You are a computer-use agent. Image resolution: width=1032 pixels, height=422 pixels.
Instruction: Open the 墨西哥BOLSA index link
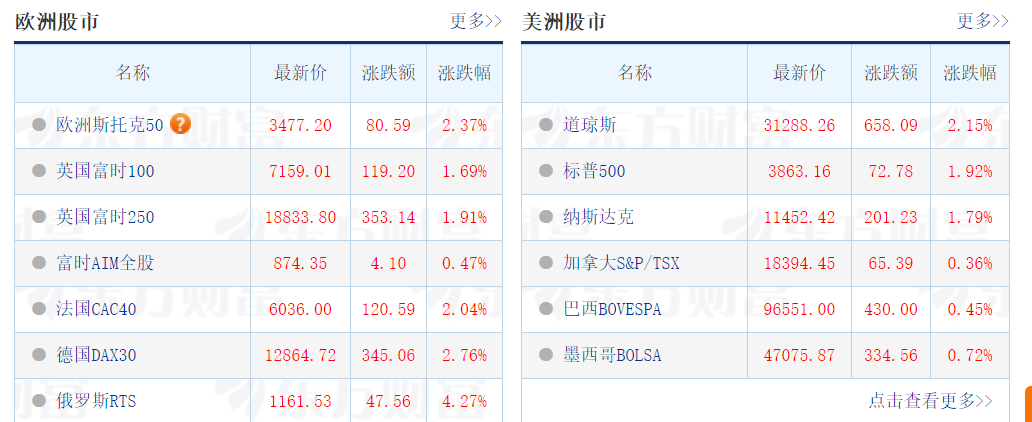pos(612,355)
